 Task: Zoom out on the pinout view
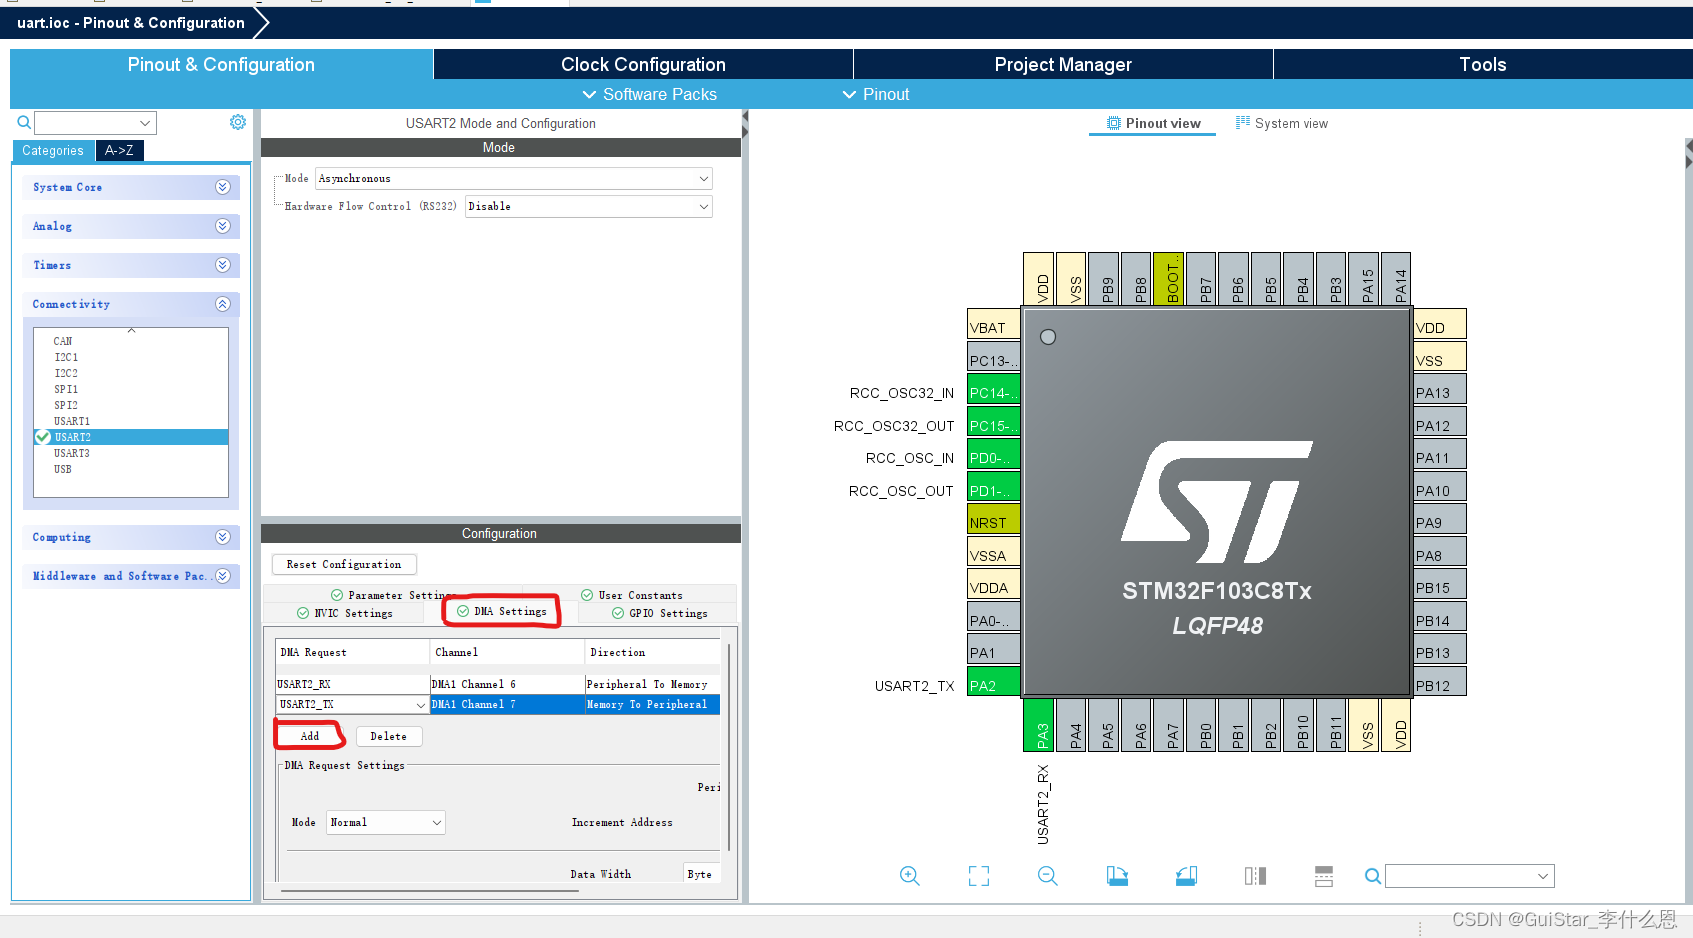1048,876
